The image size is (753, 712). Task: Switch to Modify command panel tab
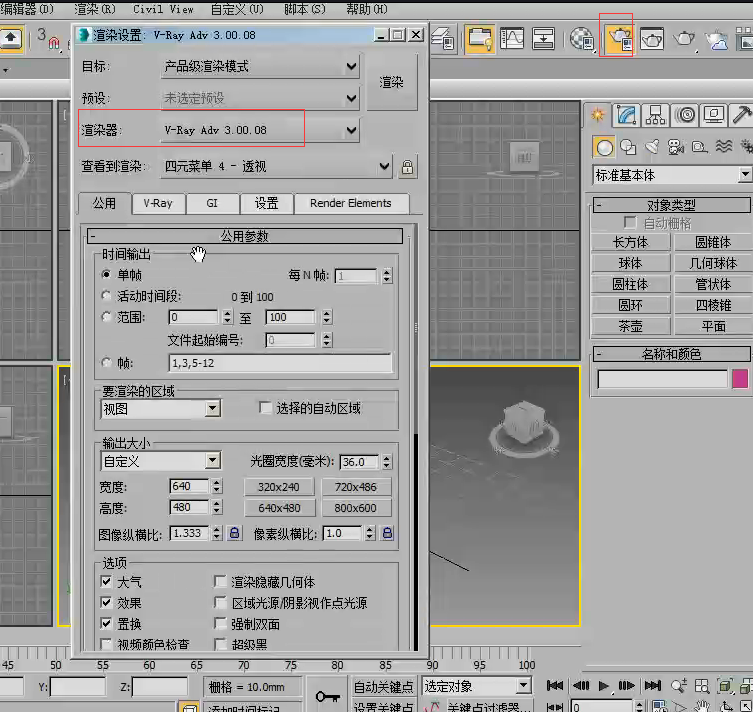[626, 115]
